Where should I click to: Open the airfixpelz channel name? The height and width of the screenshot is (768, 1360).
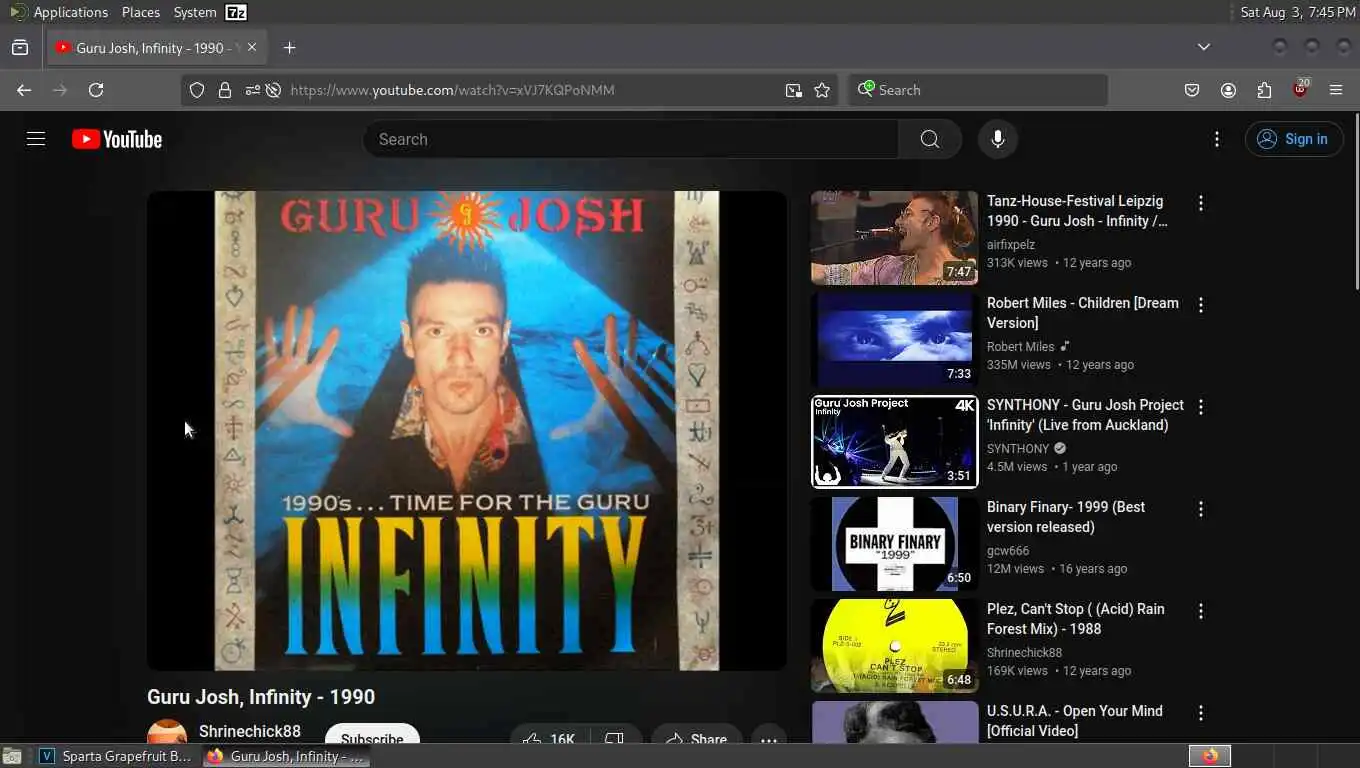tap(1011, 245)
